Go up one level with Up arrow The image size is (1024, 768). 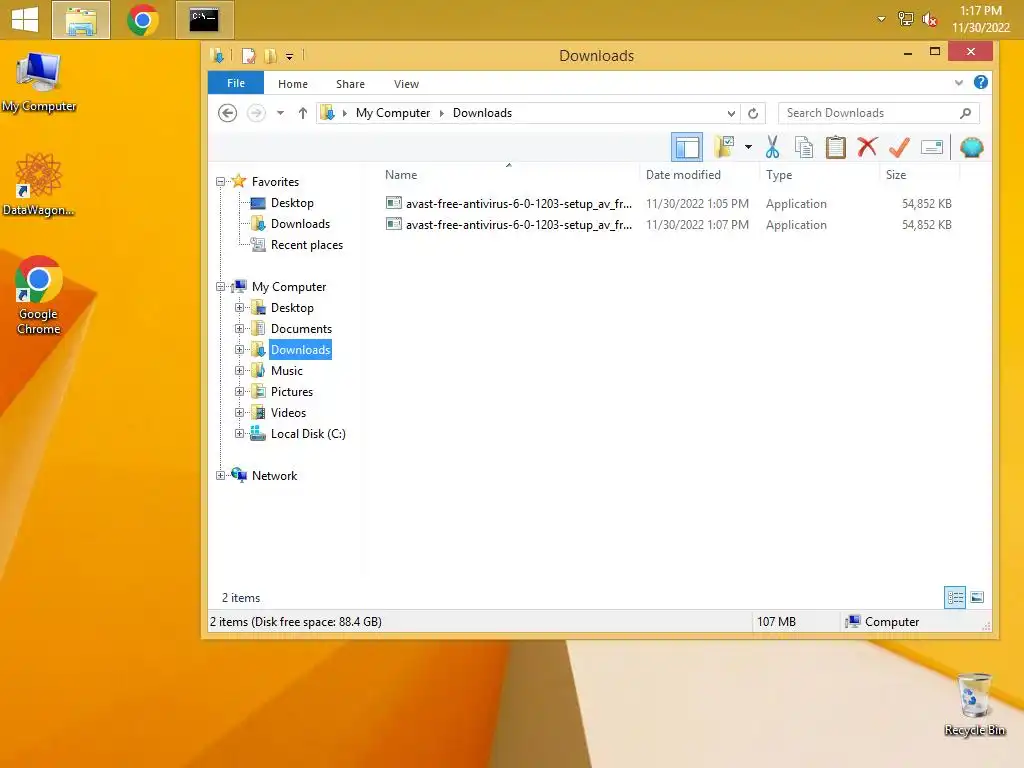pos(302,113)
